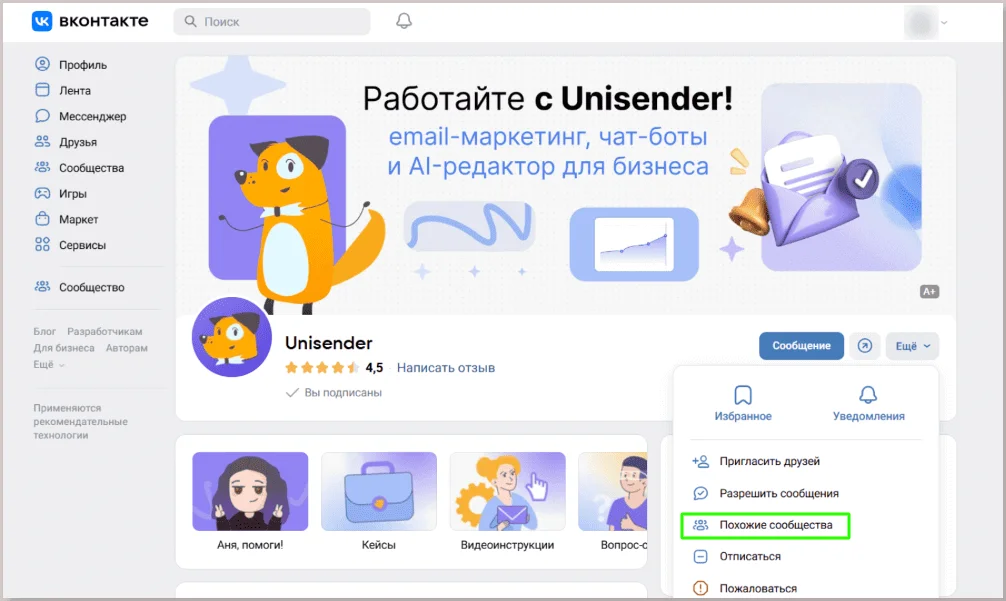The image size is (1006, 601).
Task: Open Сервисы grid icon
Action: click(42, 244)
